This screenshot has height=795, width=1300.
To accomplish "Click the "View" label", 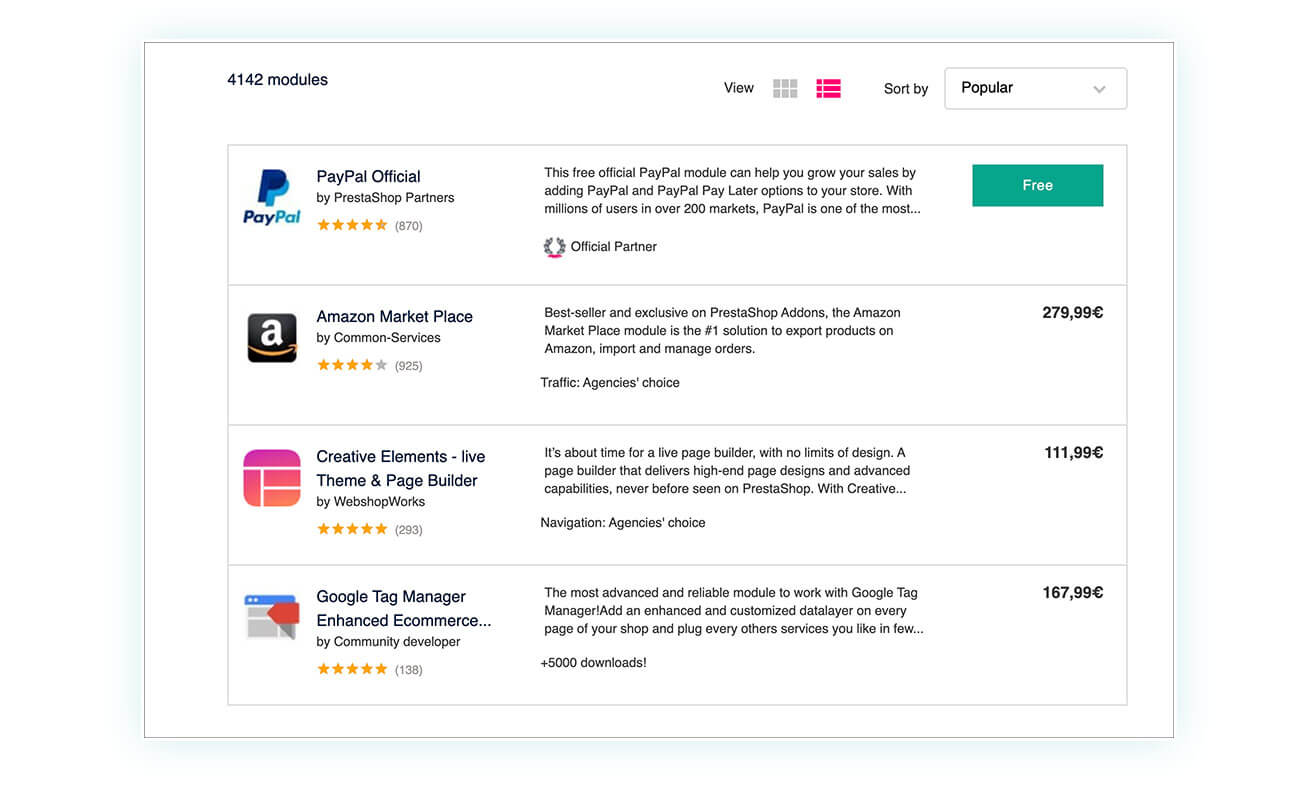I will coord(739,88).
